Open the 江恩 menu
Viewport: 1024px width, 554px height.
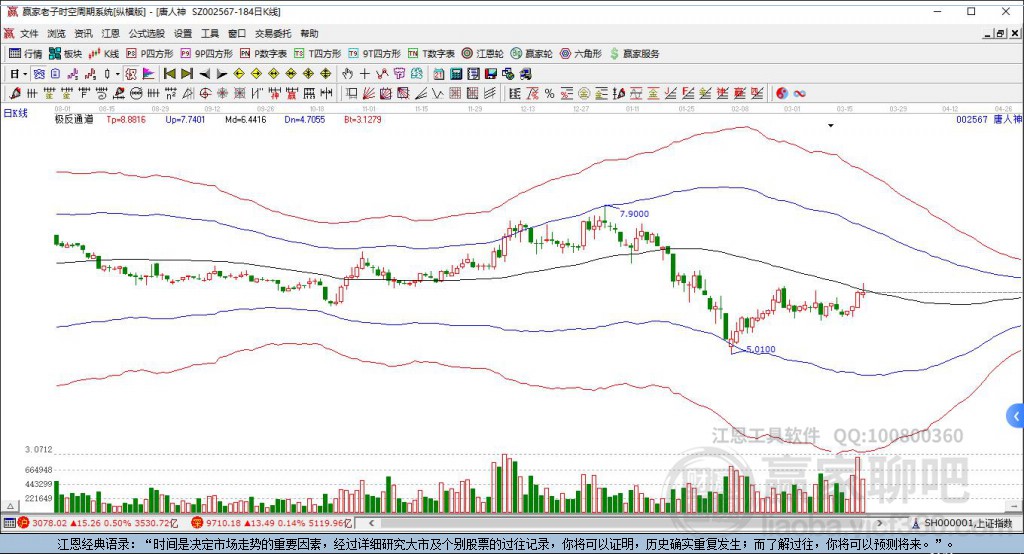tap(110, 33)
